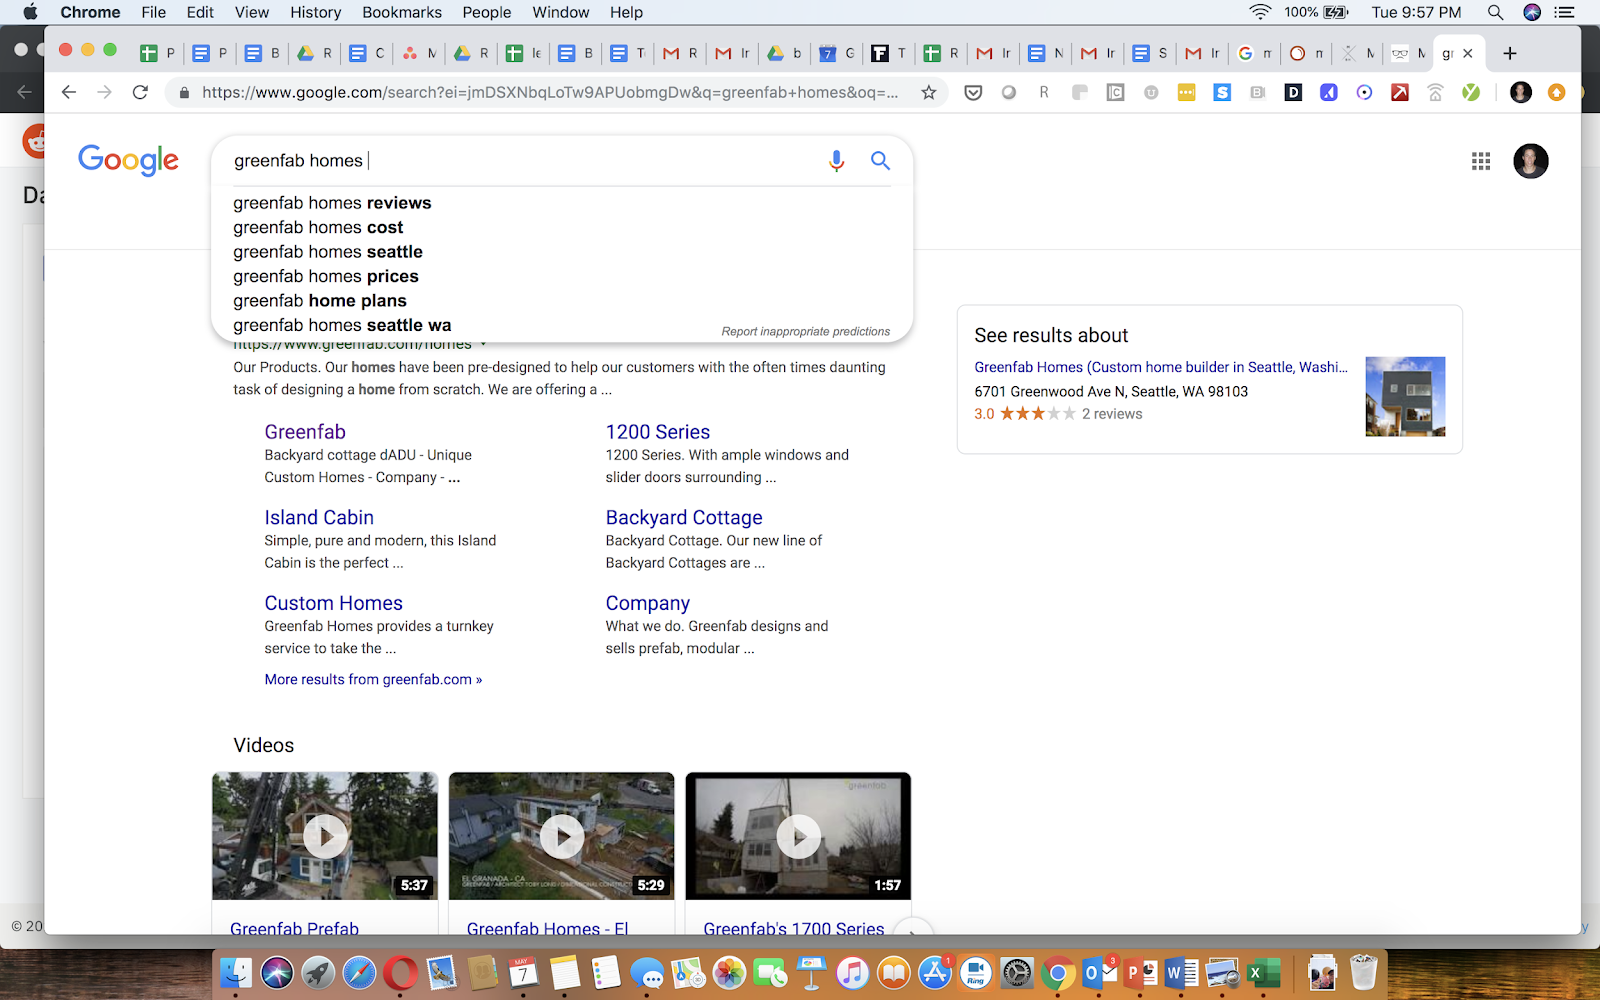Click the orange Chrome update arrow icon

click(1556, 93)
